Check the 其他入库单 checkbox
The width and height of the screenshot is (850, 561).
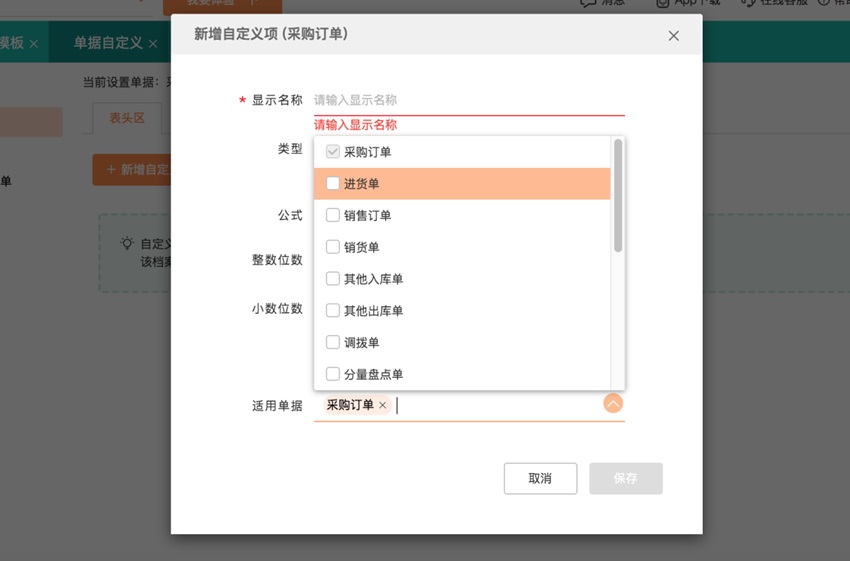(x=332, y=279)
